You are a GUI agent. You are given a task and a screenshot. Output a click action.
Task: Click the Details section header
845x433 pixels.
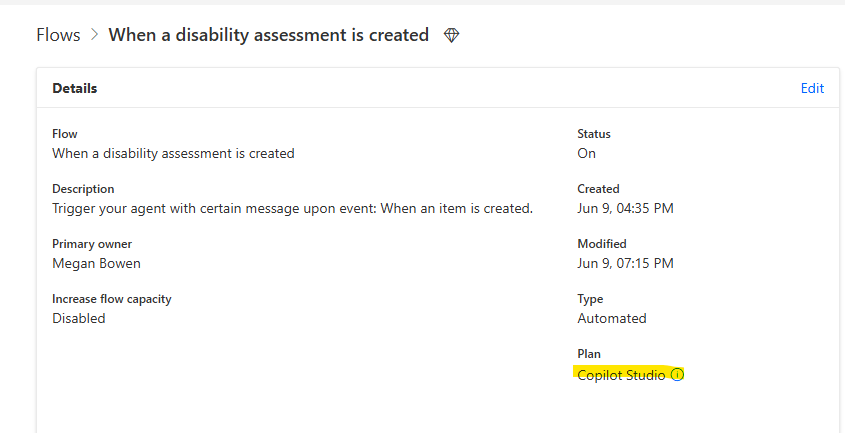75,88
